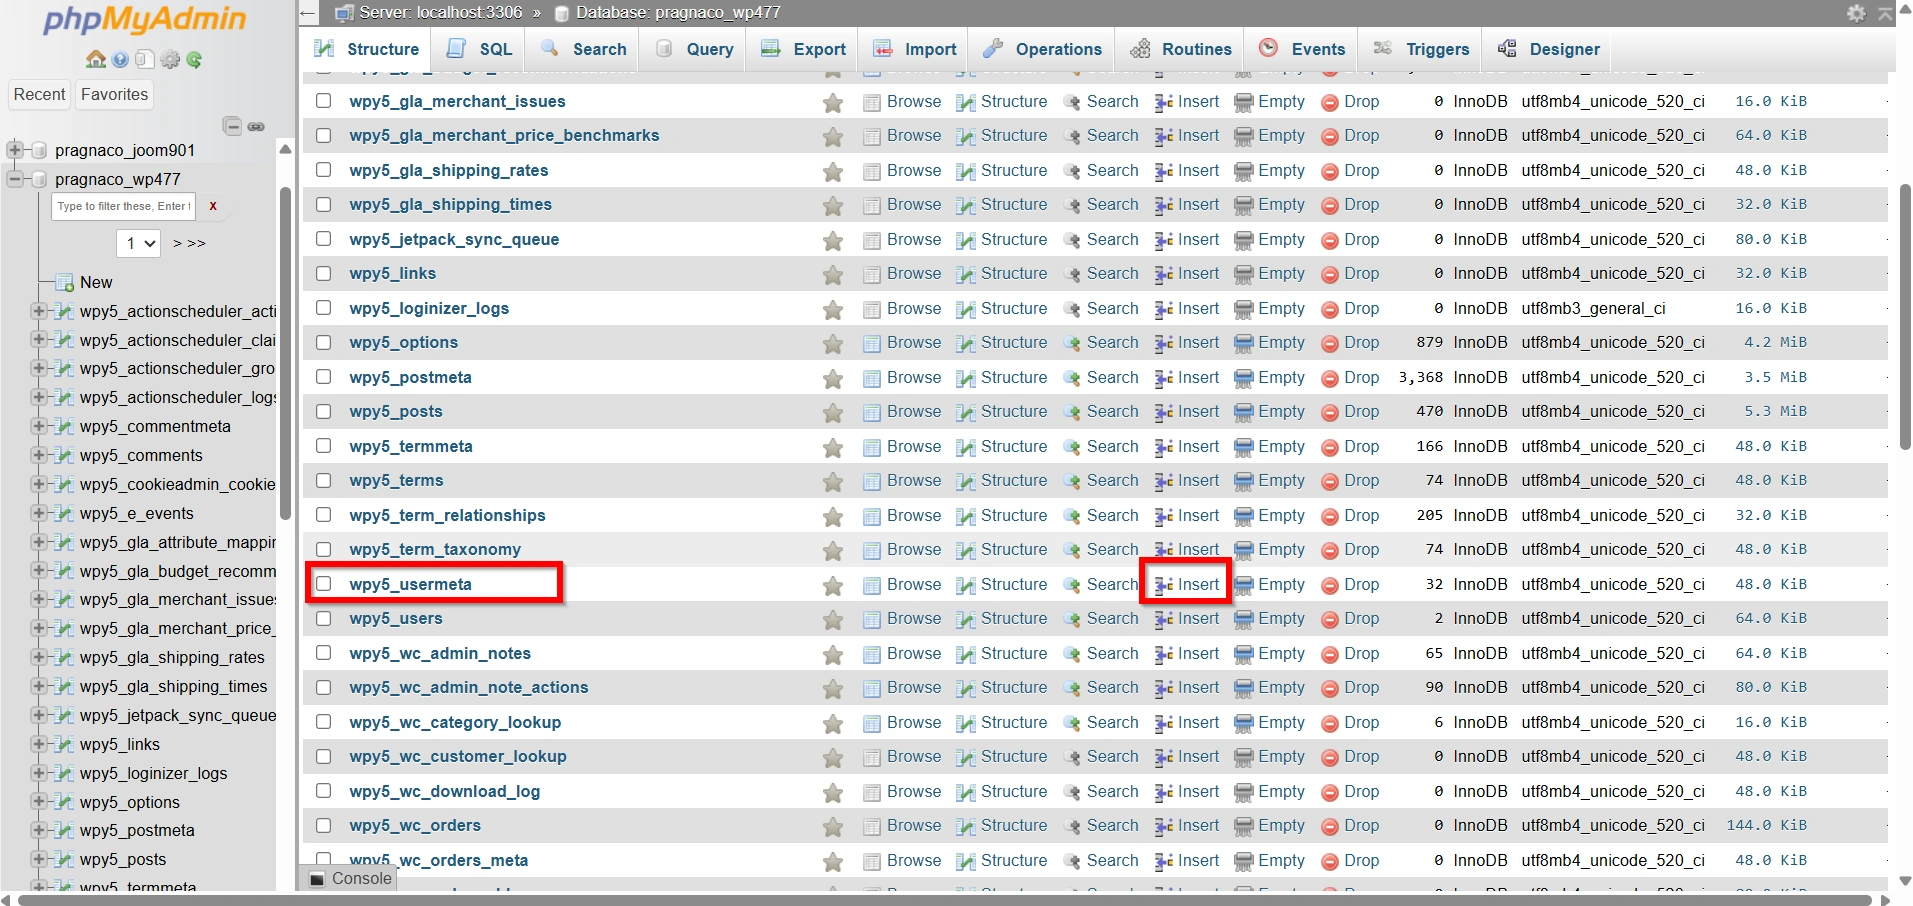Click Search icon for wpy5_termmeta row
The width and height of the screenshot is (1913, 906).
pos(1072,447)
